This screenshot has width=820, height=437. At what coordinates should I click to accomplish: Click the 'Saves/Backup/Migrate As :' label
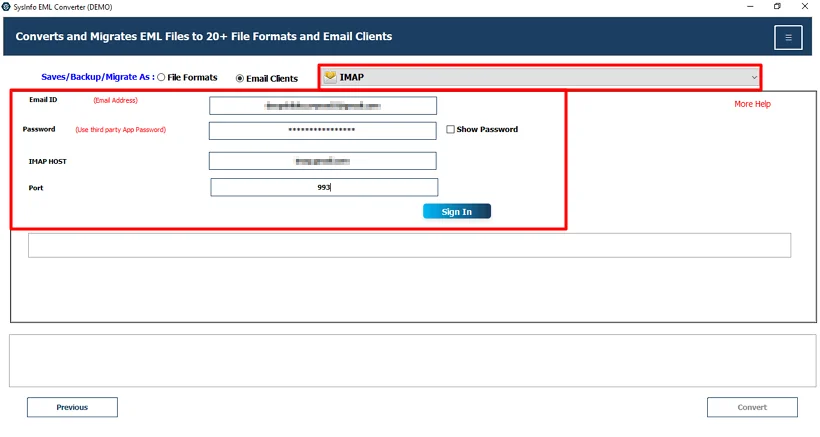point(98,77)
